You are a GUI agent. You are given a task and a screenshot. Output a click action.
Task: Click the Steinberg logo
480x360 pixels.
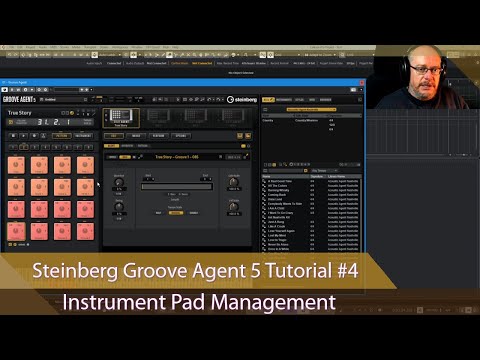tap(242, 99)
